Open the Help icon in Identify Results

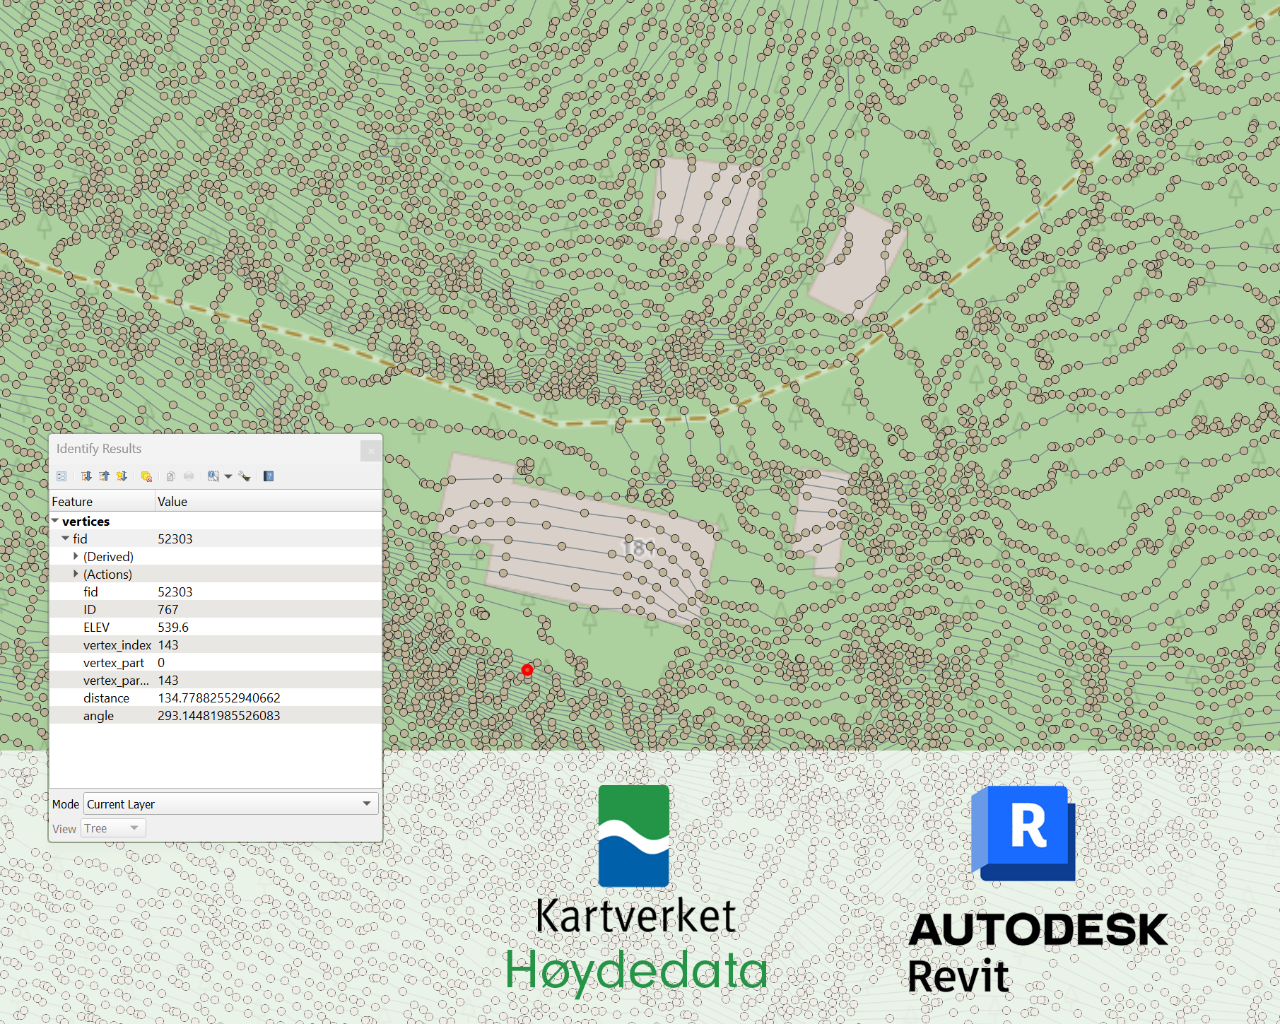point(268,476)
